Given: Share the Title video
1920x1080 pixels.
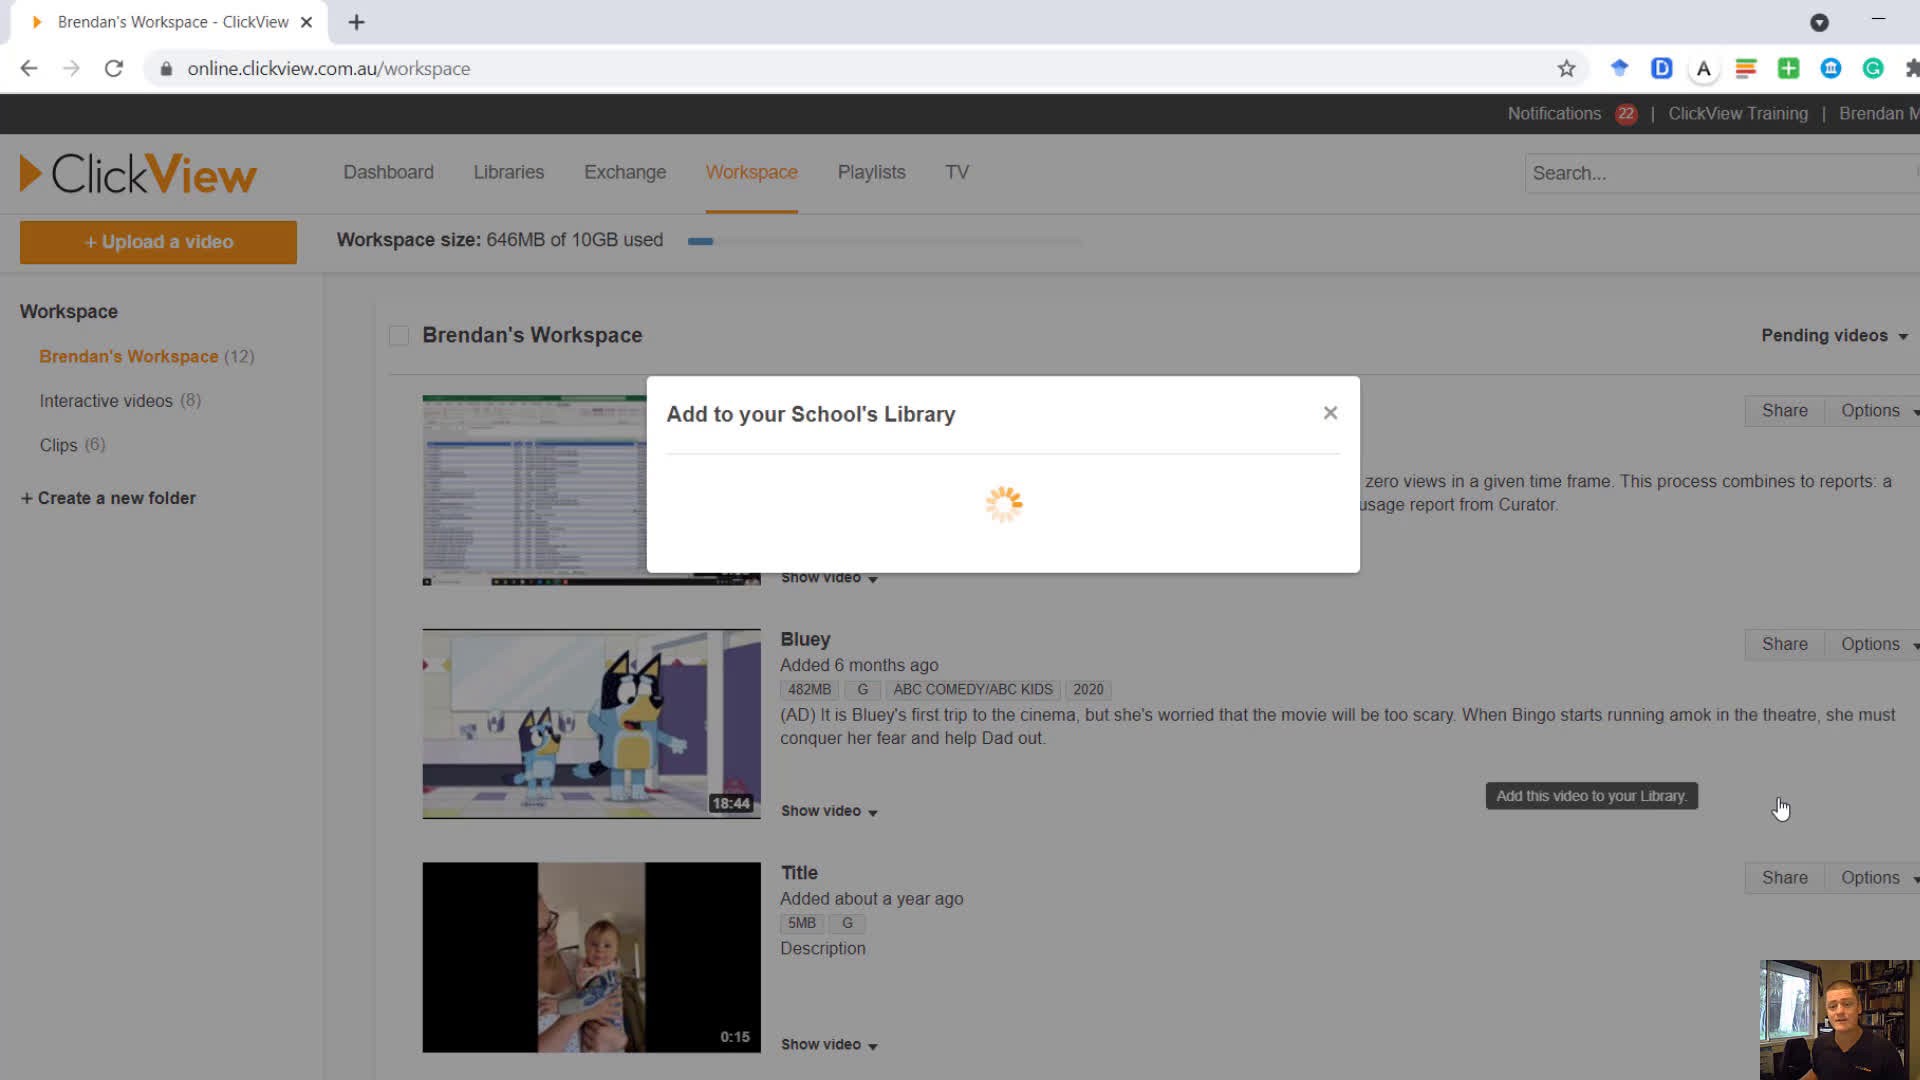Looking at the screenshot, I should tap(1784, 878).
